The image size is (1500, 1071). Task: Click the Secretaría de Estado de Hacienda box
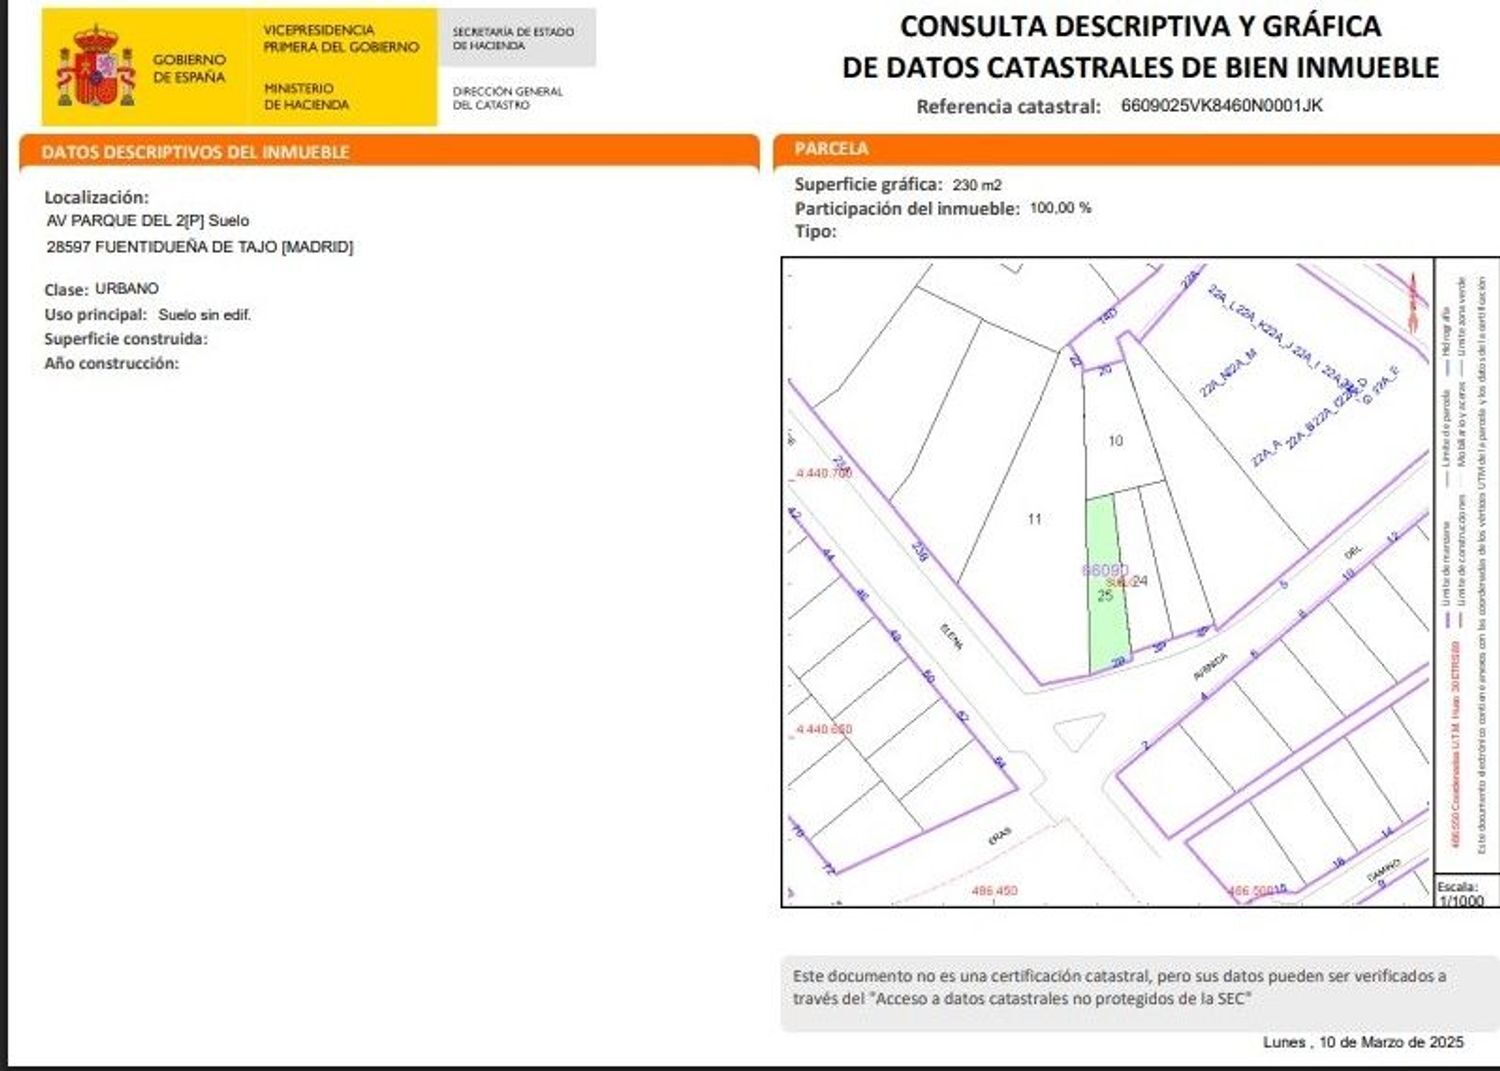tap(514, 38)
